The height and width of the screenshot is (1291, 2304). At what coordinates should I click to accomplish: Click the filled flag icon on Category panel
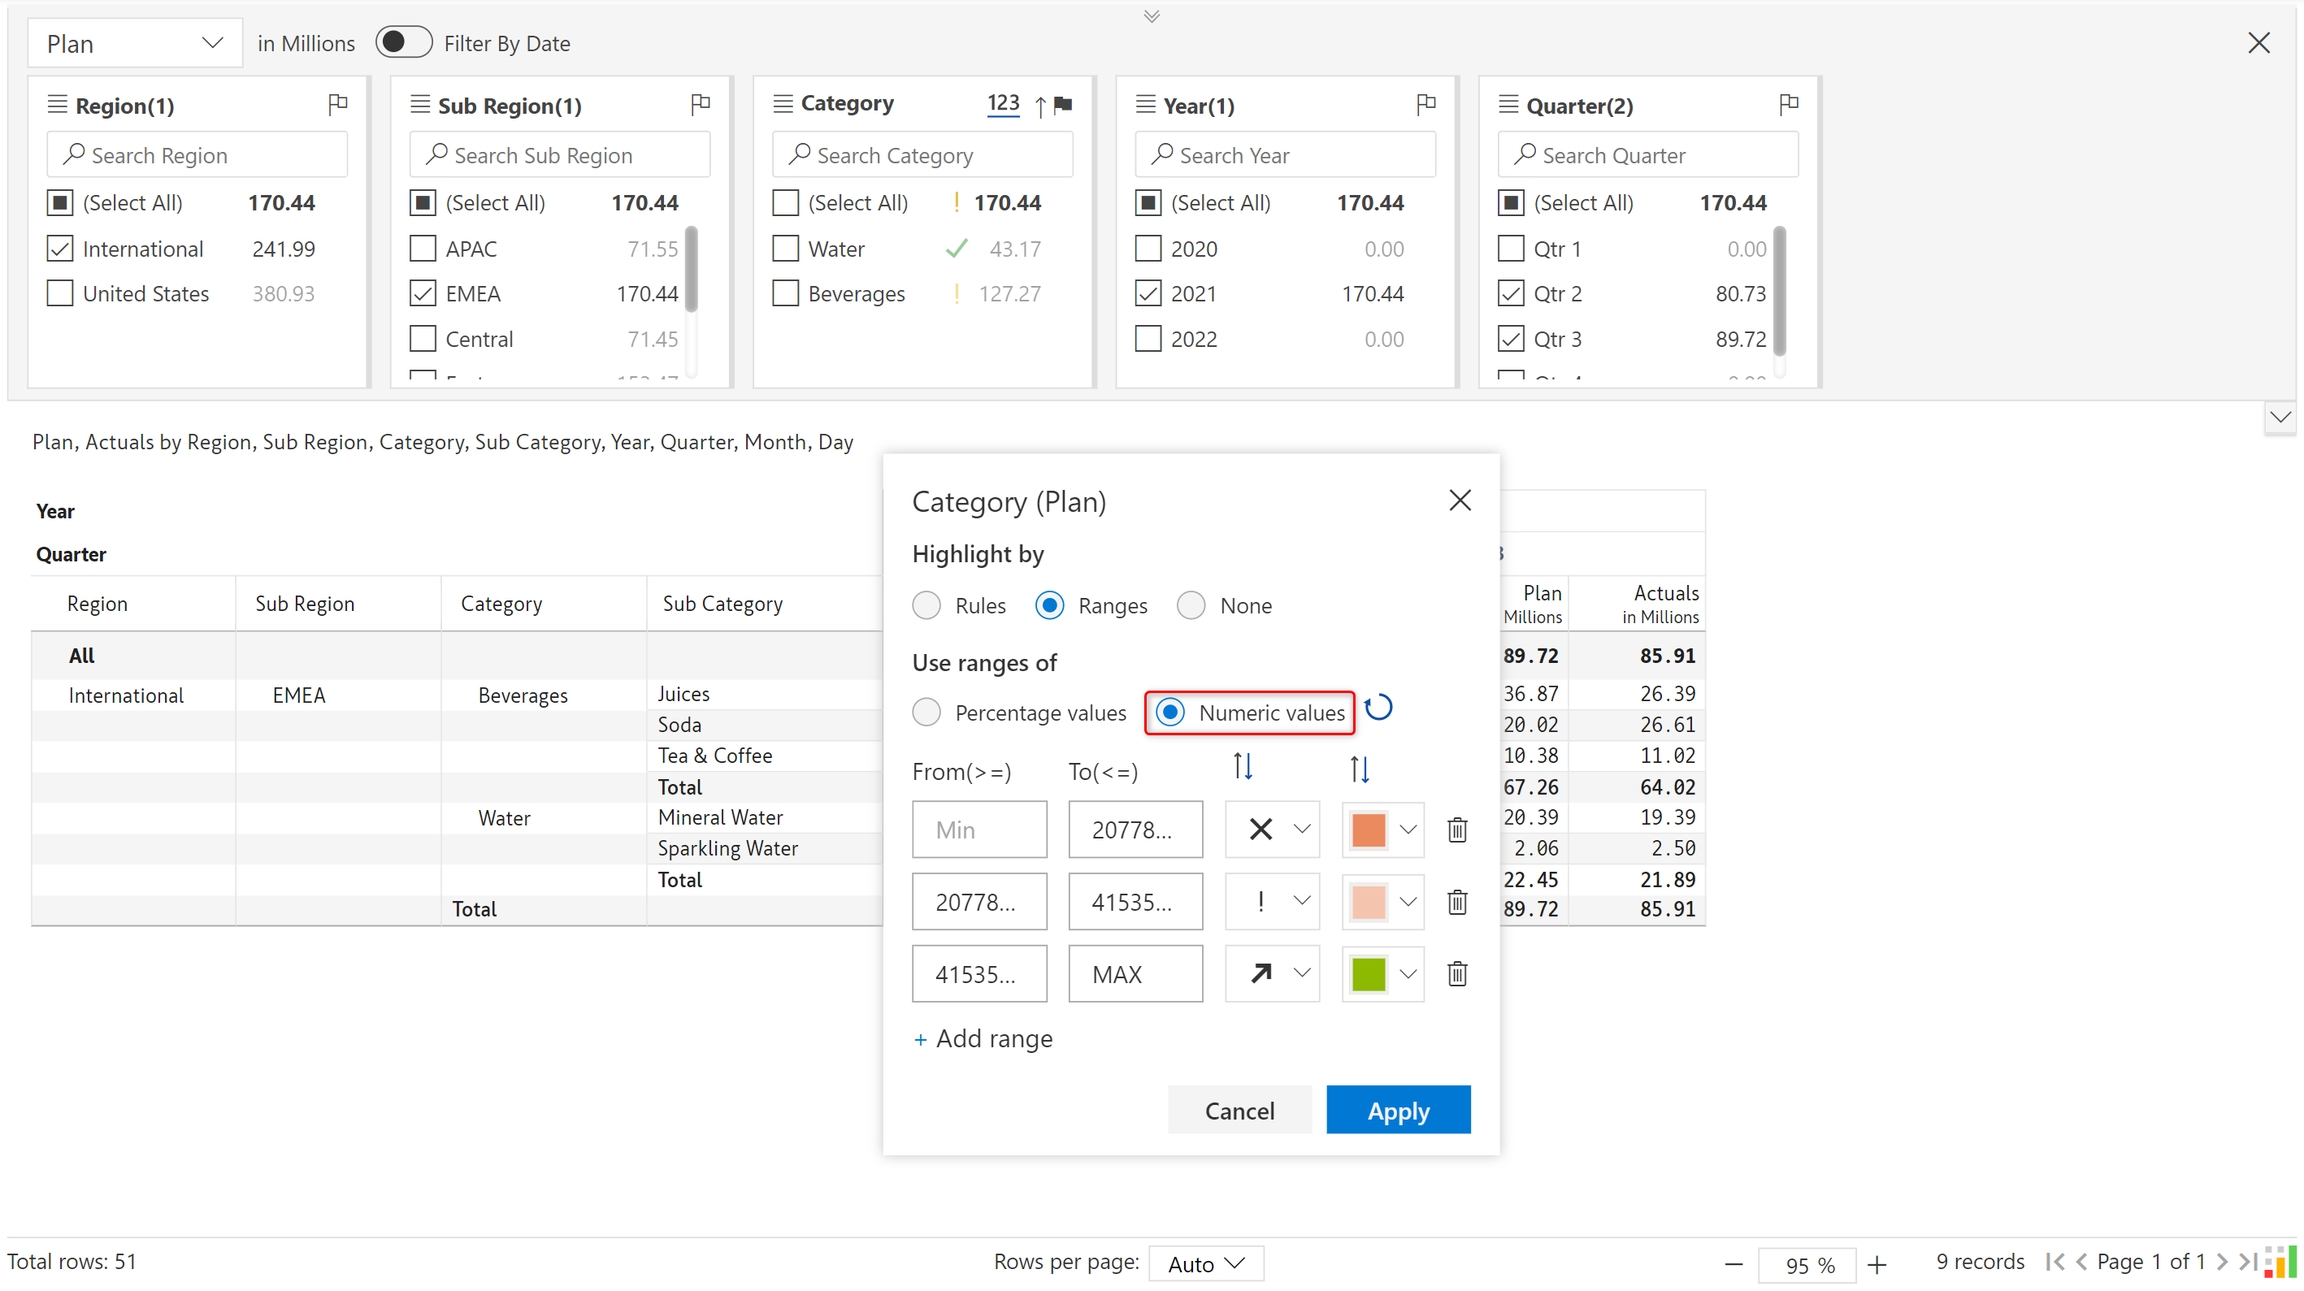1064,104
